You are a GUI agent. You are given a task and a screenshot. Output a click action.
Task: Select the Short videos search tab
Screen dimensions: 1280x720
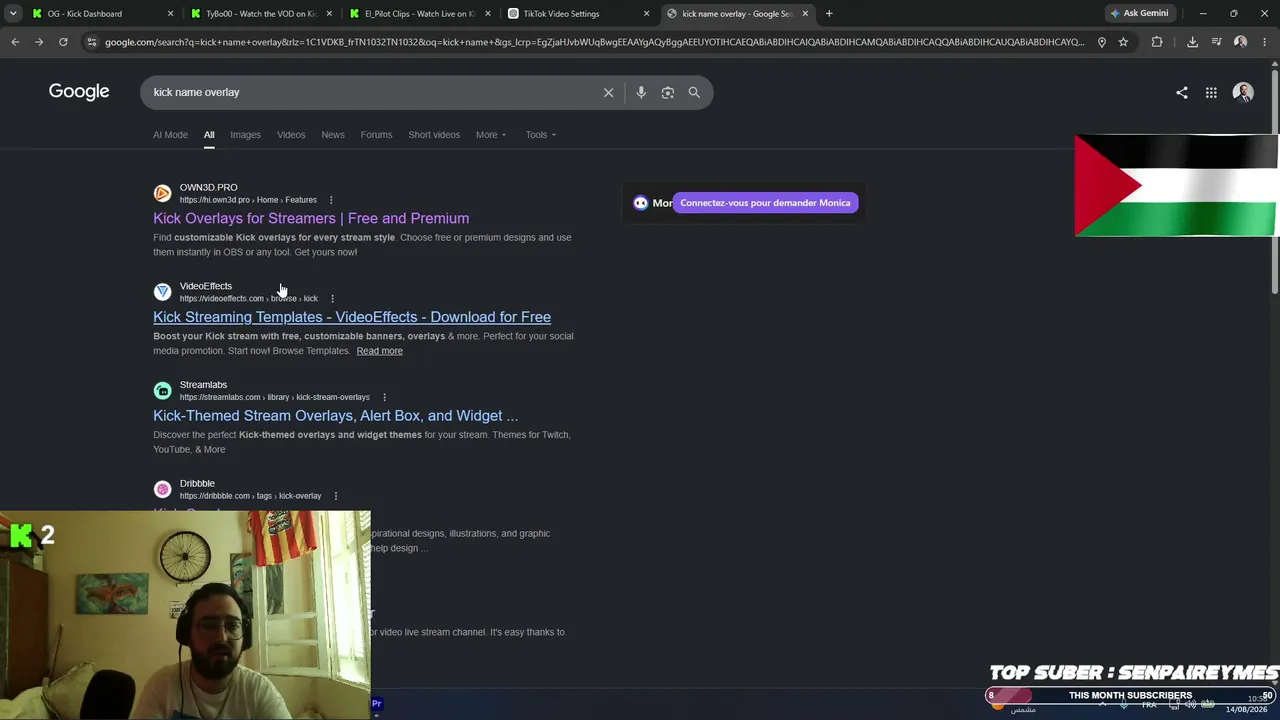click(434, 135)
